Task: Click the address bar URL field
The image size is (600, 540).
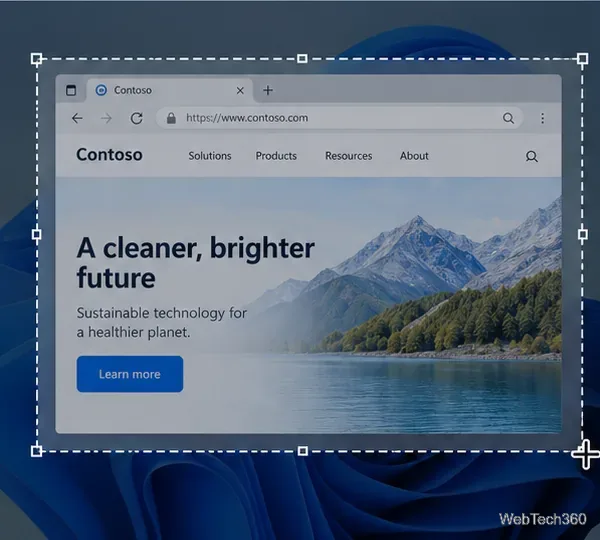Action: pyautogui.click(x=339, y=118)
